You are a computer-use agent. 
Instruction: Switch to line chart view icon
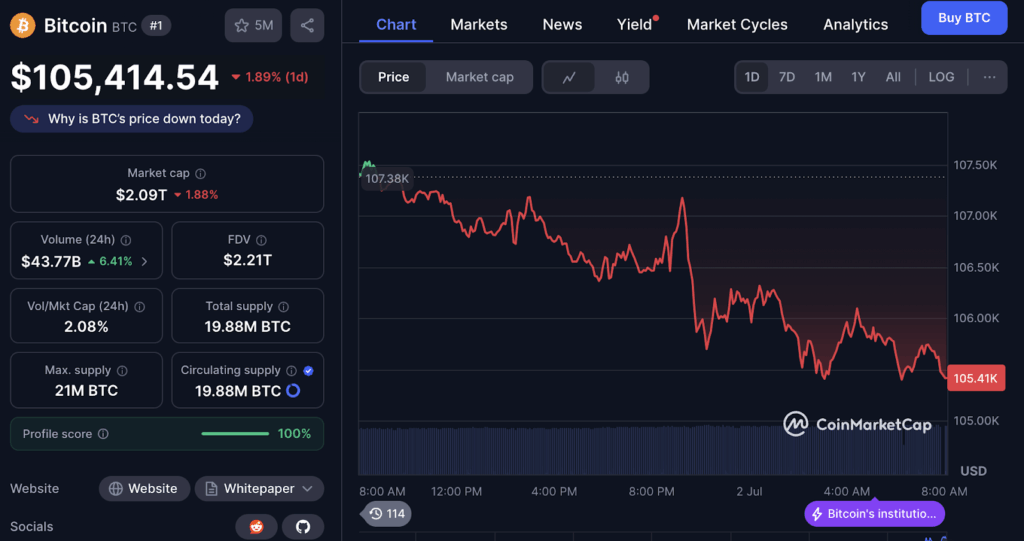click(x=569, y=77)
